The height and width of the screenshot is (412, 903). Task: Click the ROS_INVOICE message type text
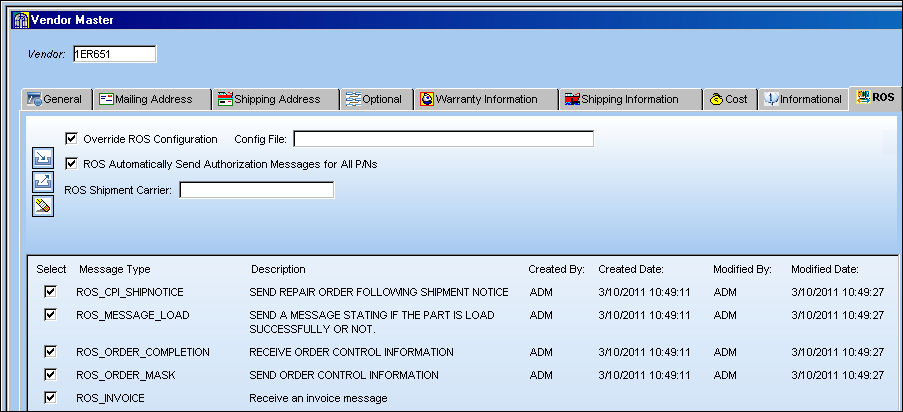tap(110, 398)
